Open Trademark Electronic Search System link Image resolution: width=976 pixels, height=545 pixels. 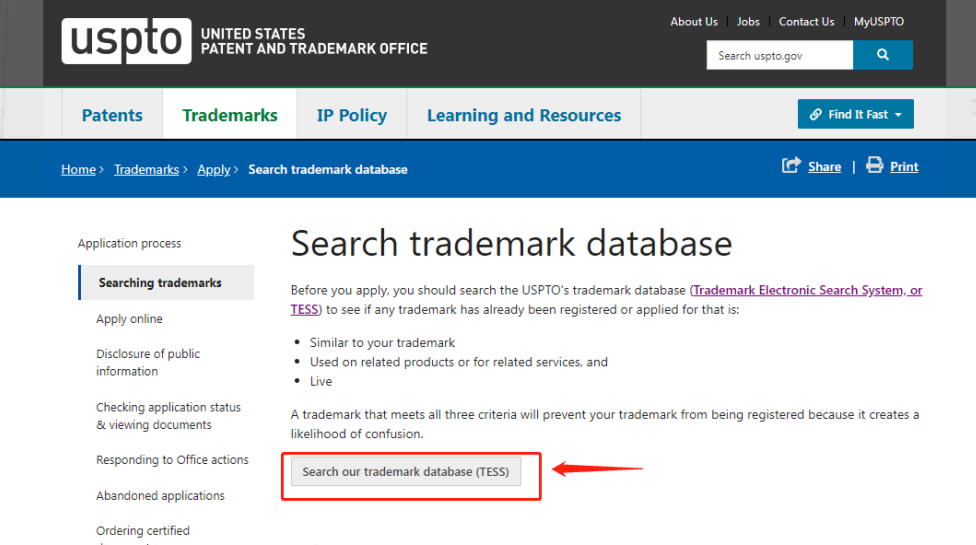pyautogui.click(x=807, y=290)
